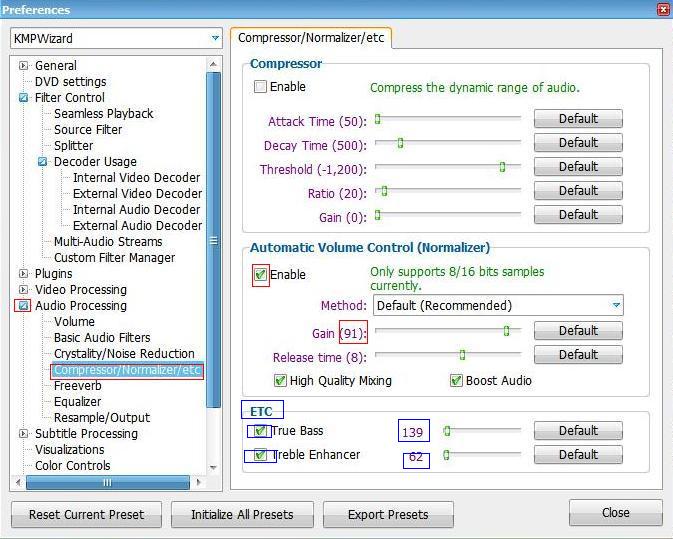This screenshot has height=539, width=673.
Task: Click Default for Threshold
Action: 578,167
